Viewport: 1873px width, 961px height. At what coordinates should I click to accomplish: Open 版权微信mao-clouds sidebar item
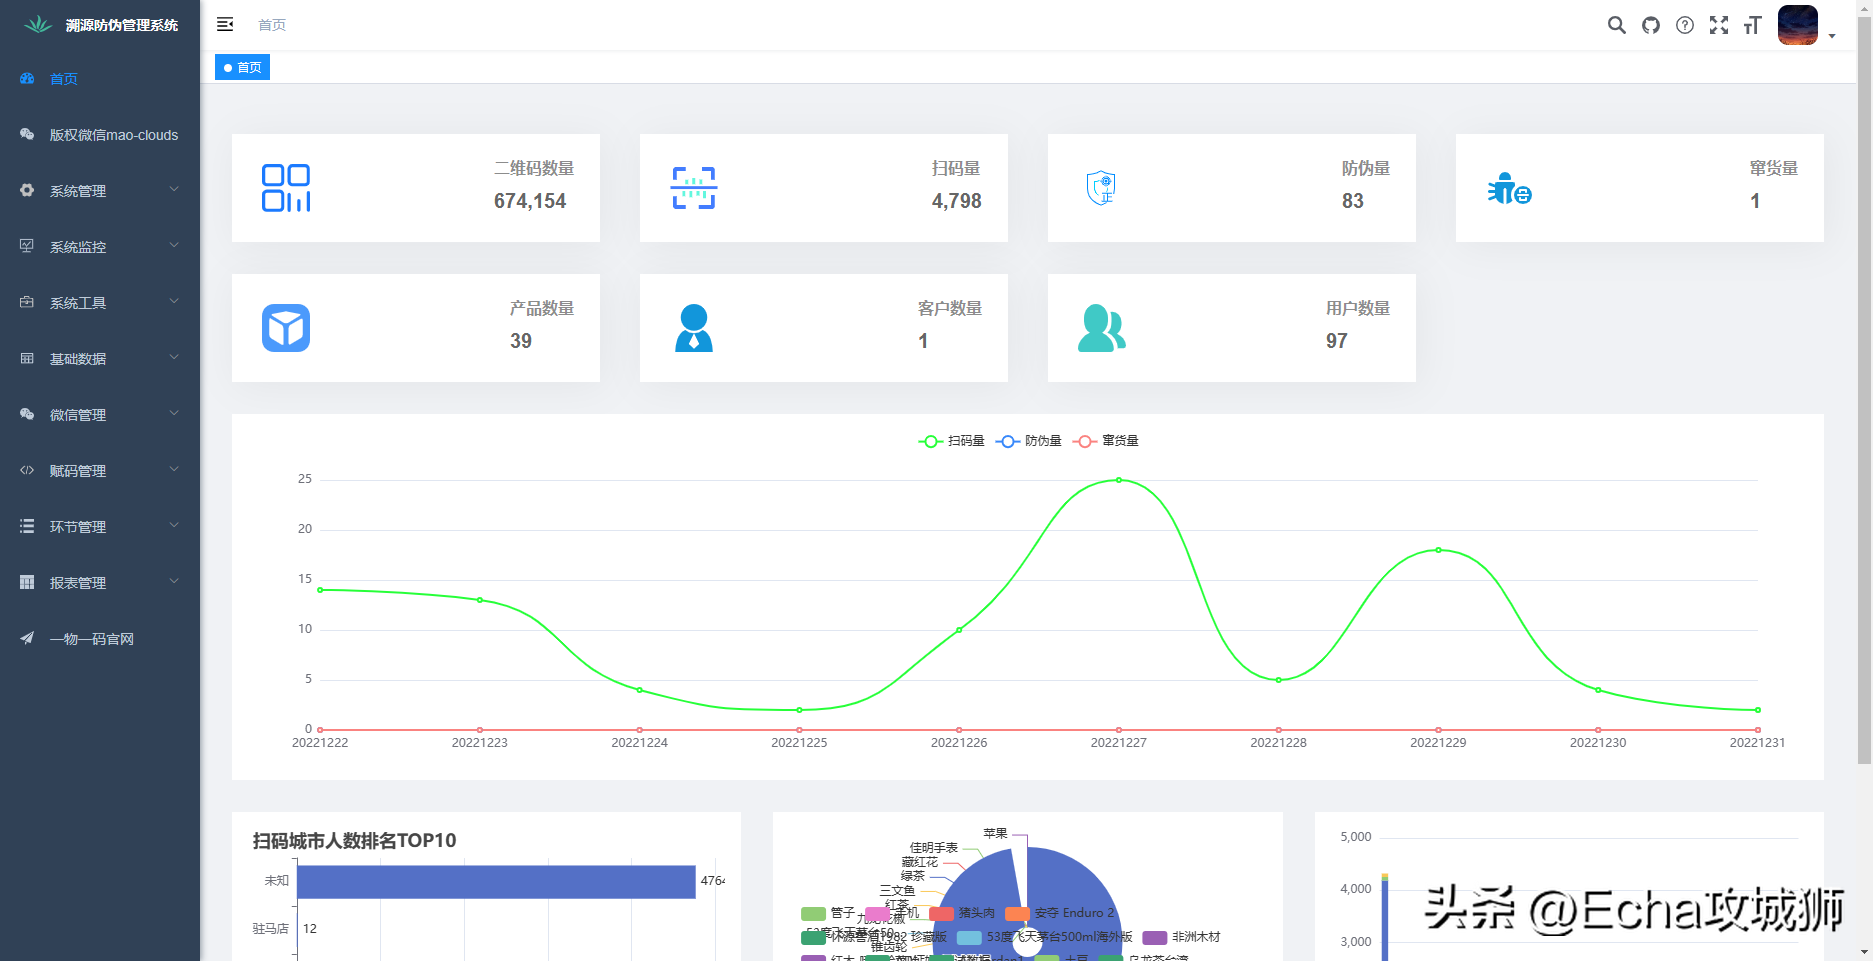click(100, 135)
